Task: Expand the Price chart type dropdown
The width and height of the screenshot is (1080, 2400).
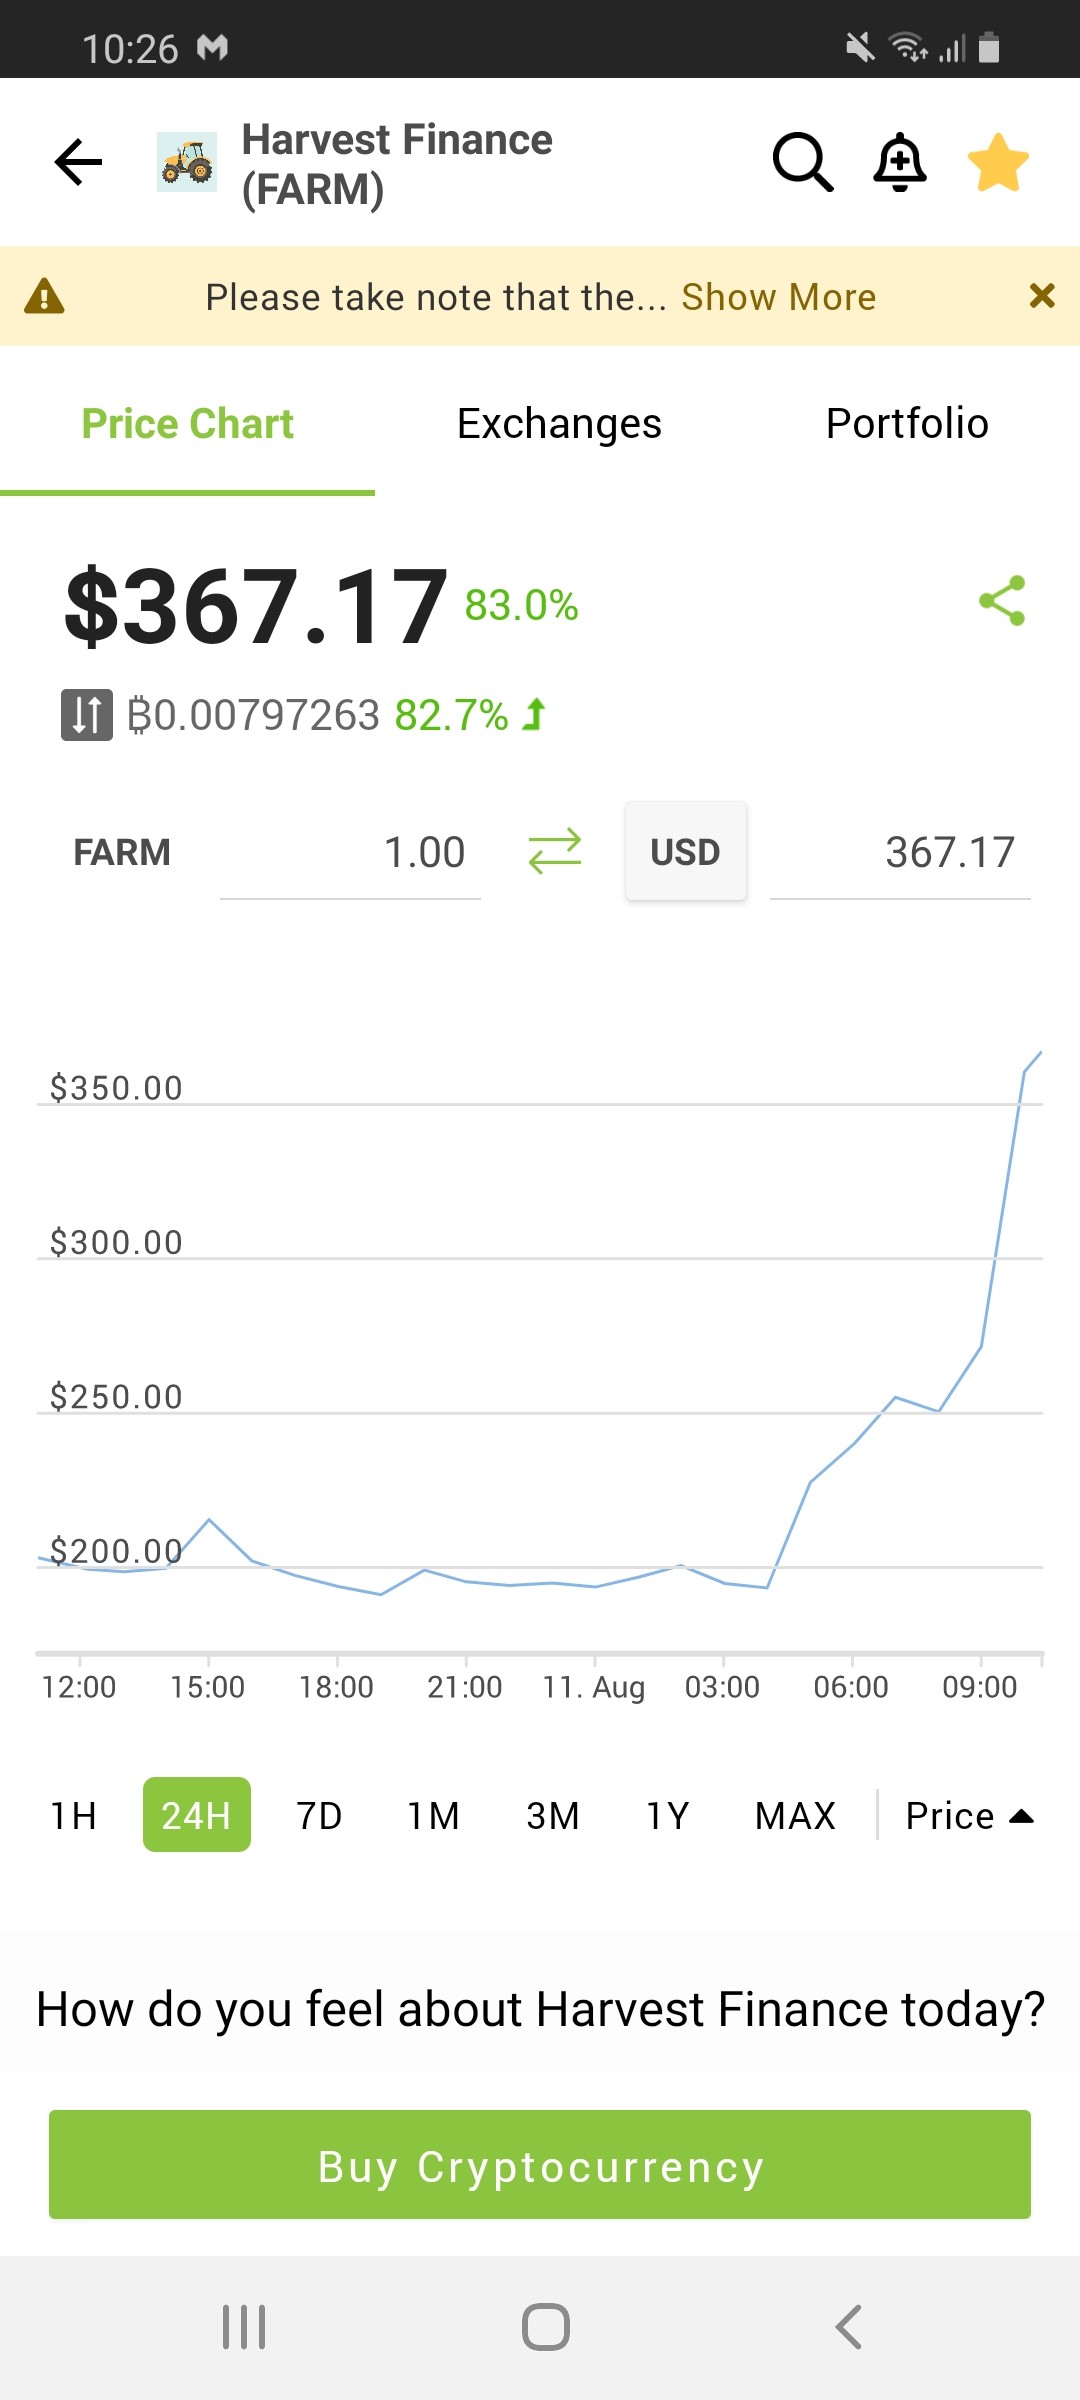Action: coord(969,1815)
